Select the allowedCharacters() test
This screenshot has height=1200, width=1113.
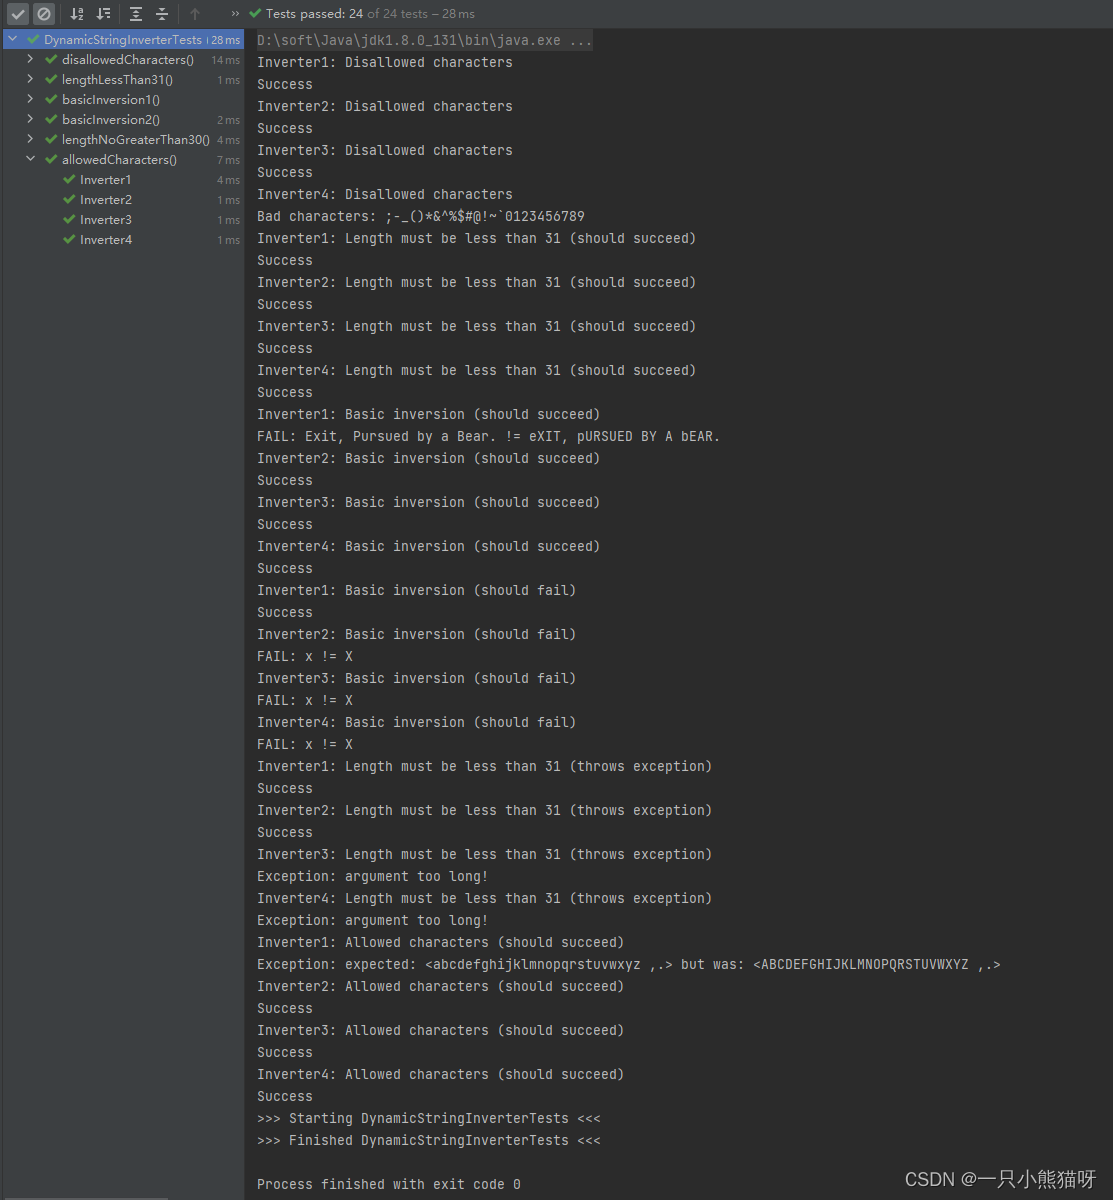pos(119,160)
